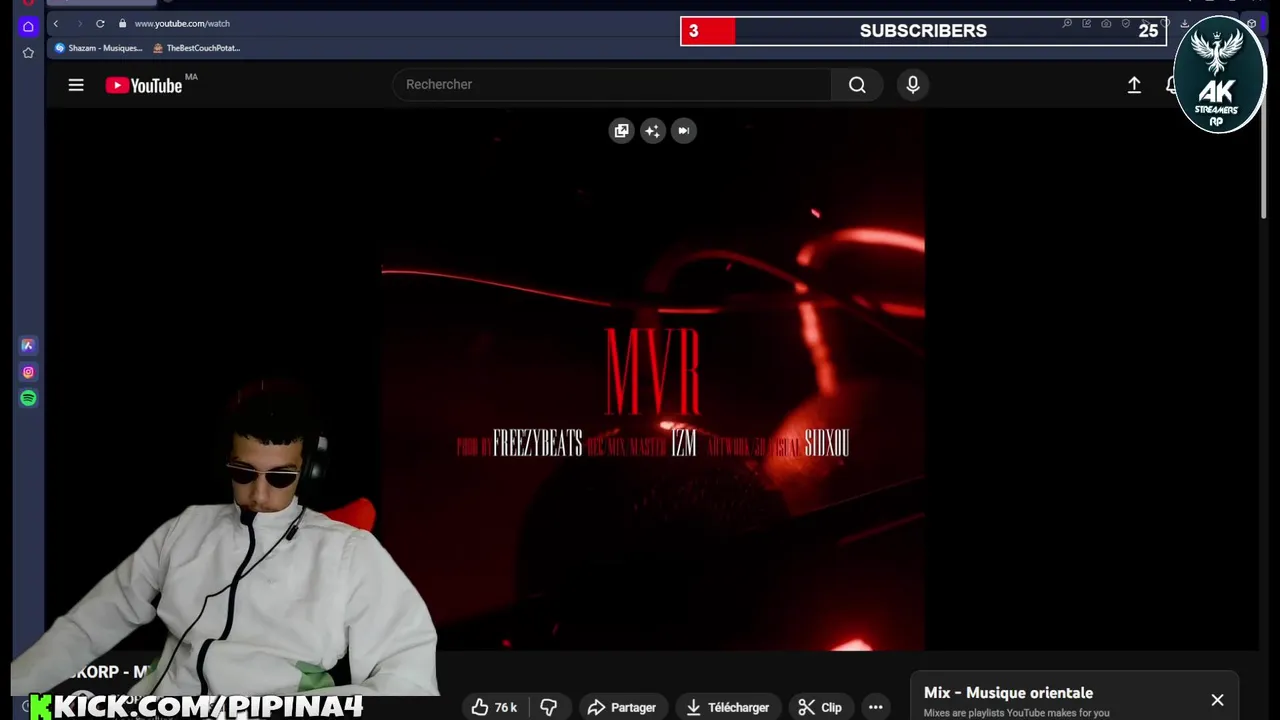1280x720 pixels.
Task: Open YouTube notifications bell
Action: click(x=1172, y=85)
